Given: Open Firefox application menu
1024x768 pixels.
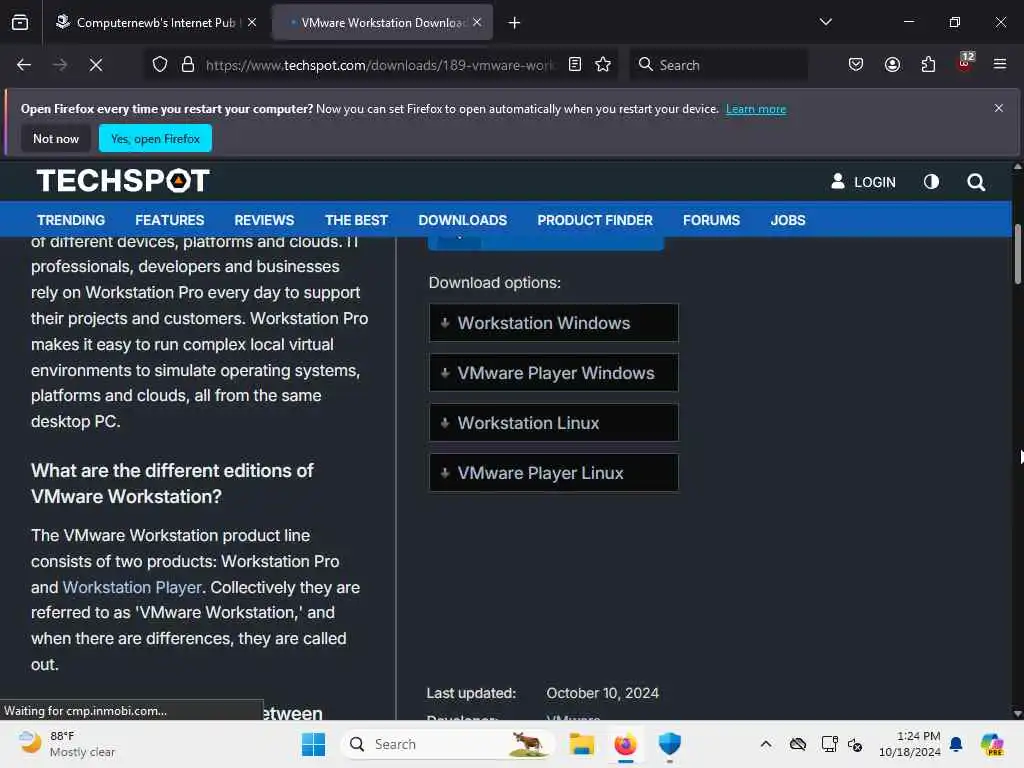Looking at the screenshot, I should (x=1000, y=65).
